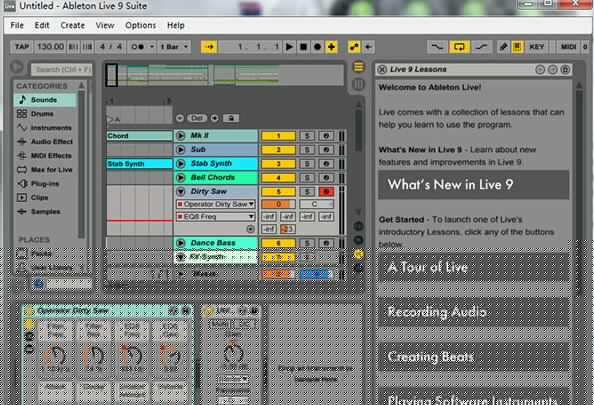
Task: Click the Record button in transport
Action: [x=317, y=47]
